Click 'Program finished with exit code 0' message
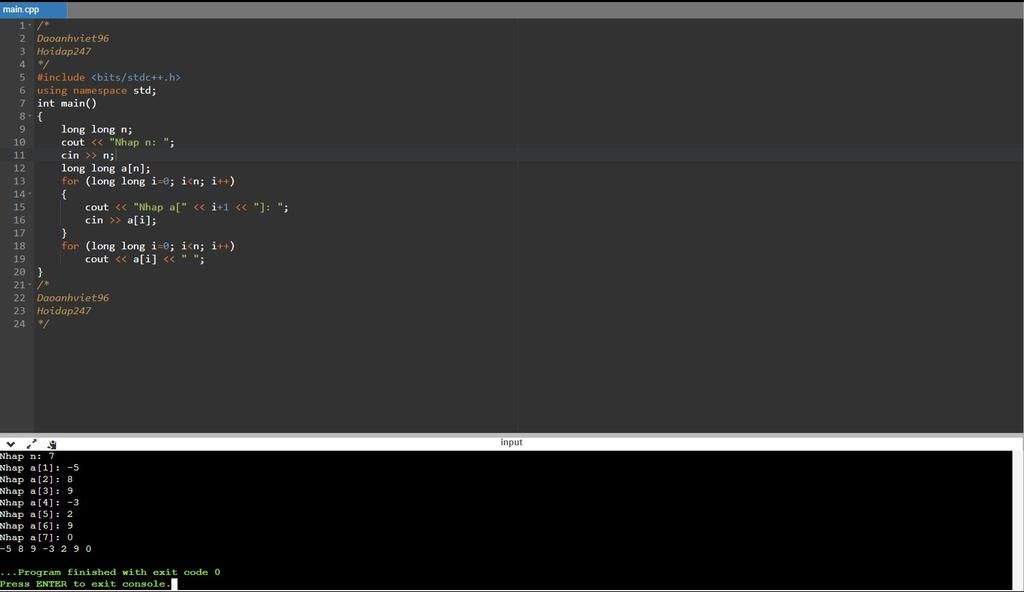 [x=110, y=572]
